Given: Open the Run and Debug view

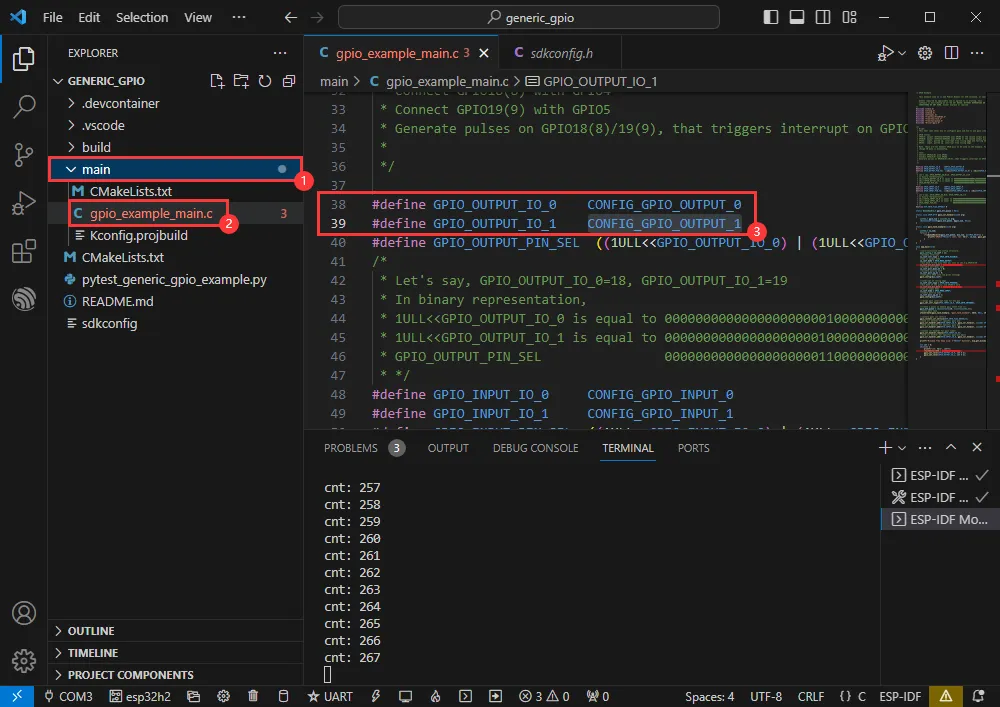Looking at the screenshot, I should click(x=23, y=203).
